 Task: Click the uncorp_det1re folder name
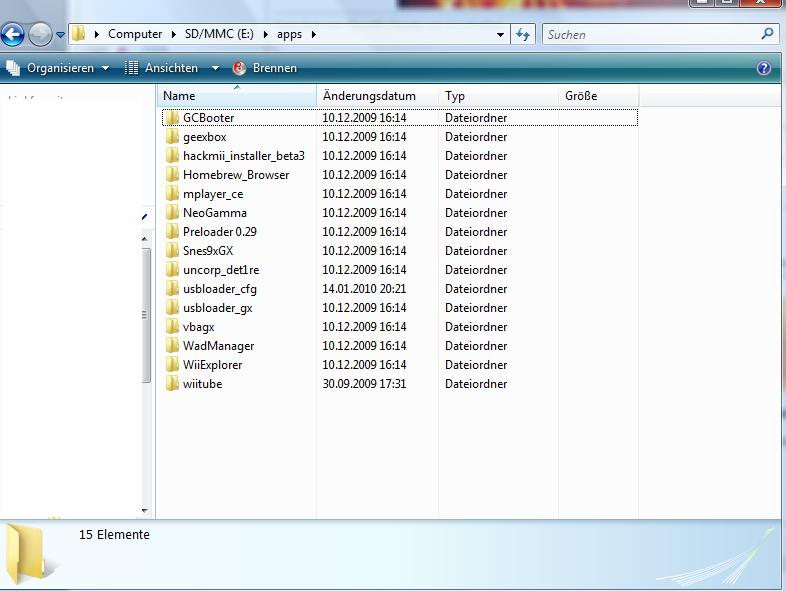[x=221, y=270]
